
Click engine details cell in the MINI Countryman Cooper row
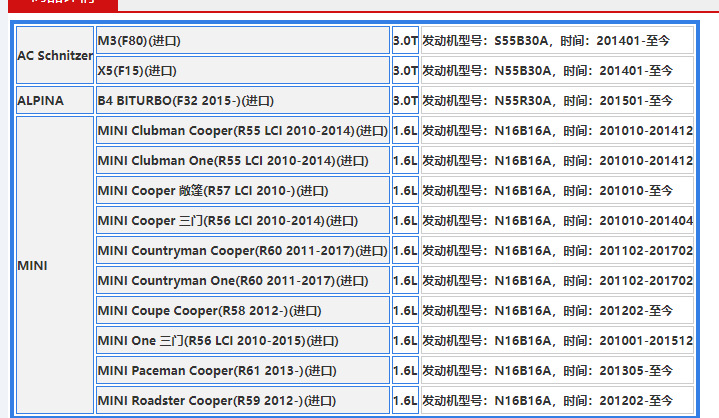pyautogui.click(x=557, y=251)
